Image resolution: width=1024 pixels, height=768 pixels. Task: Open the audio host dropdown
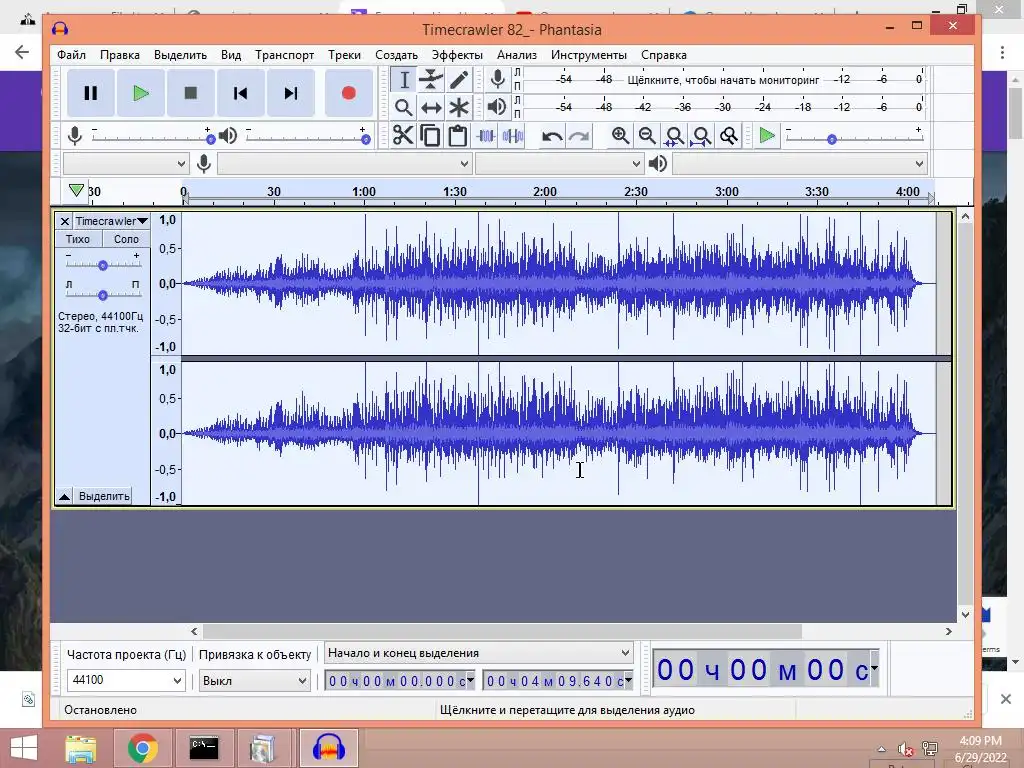point(126,163)
